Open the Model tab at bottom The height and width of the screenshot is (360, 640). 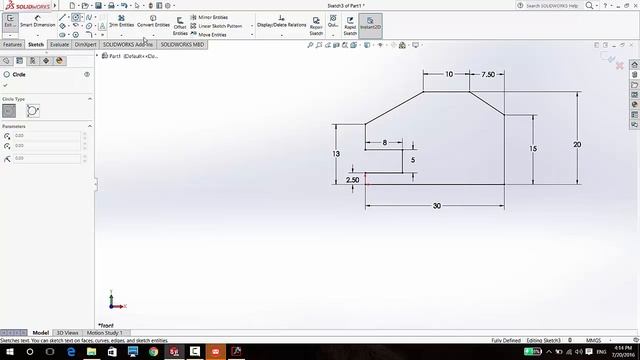(40, 333)
